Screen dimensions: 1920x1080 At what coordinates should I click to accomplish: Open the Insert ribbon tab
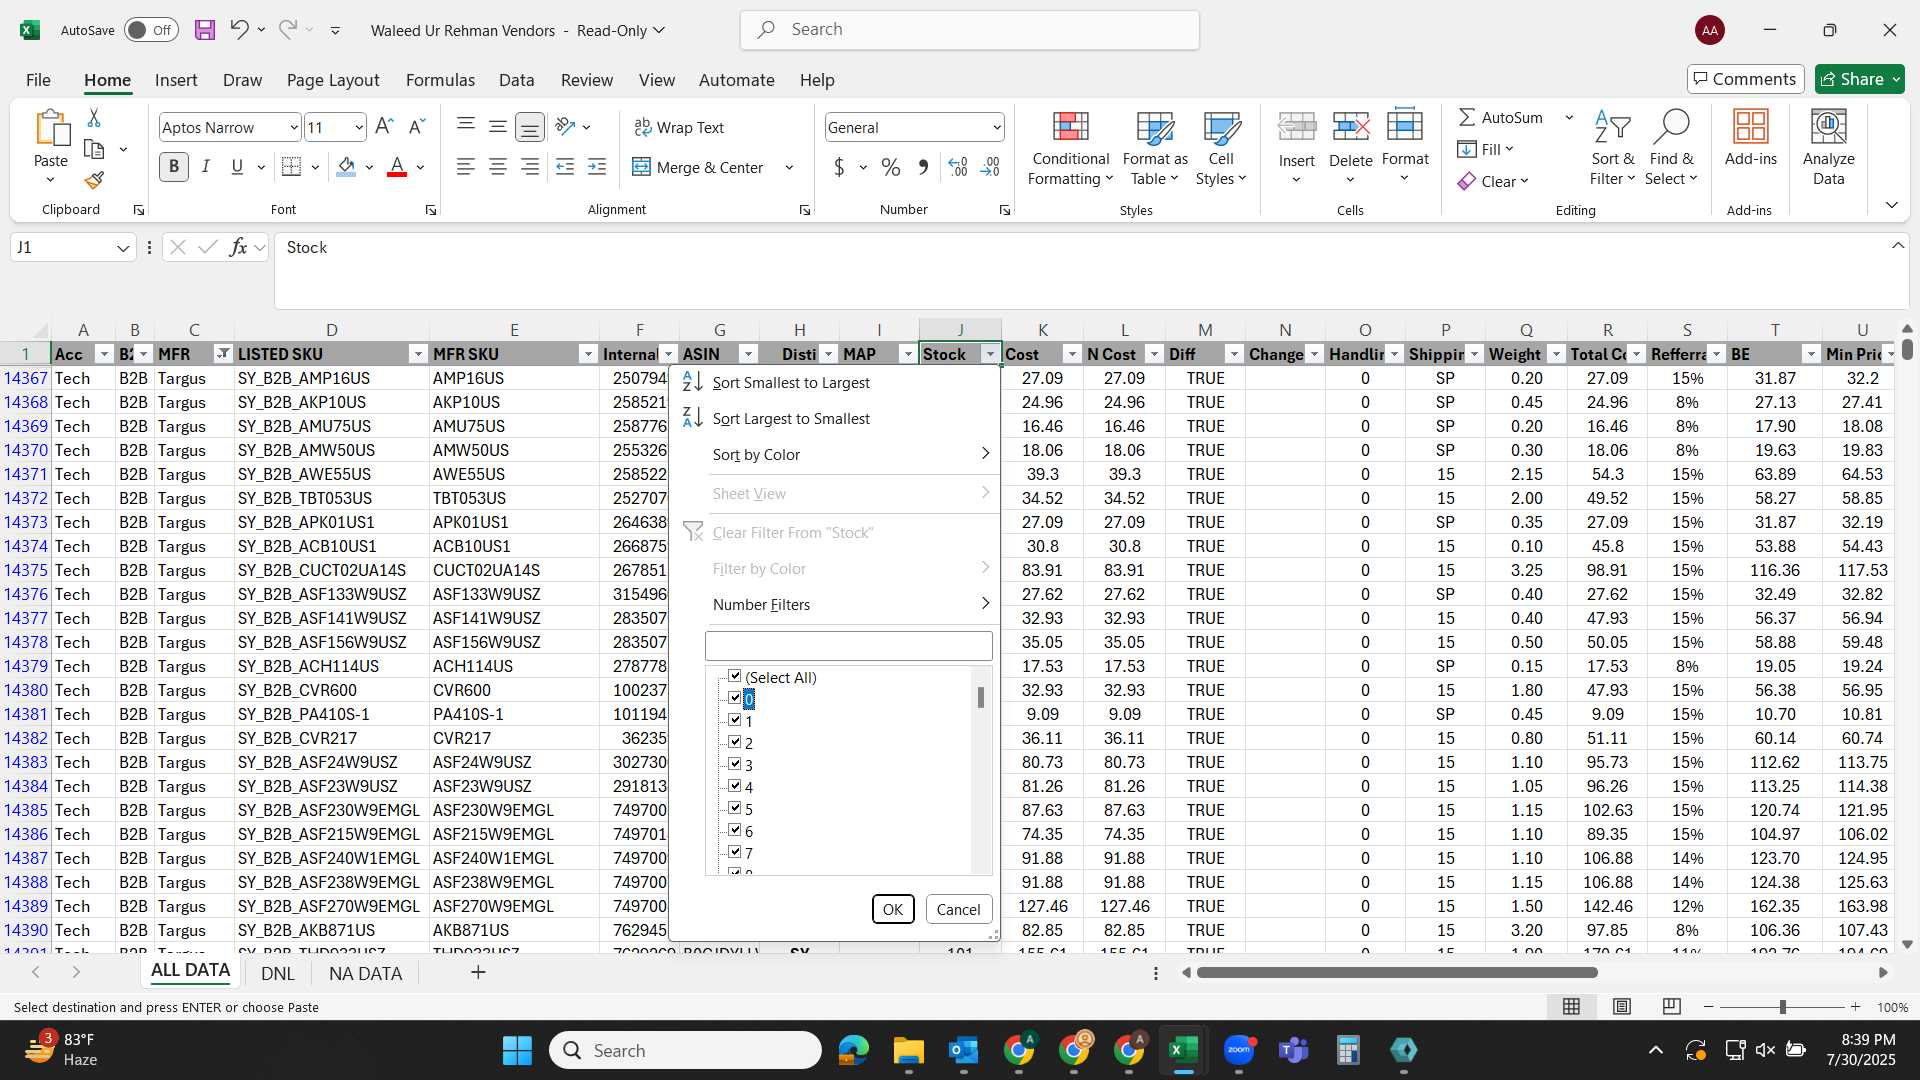coord(176,80)
